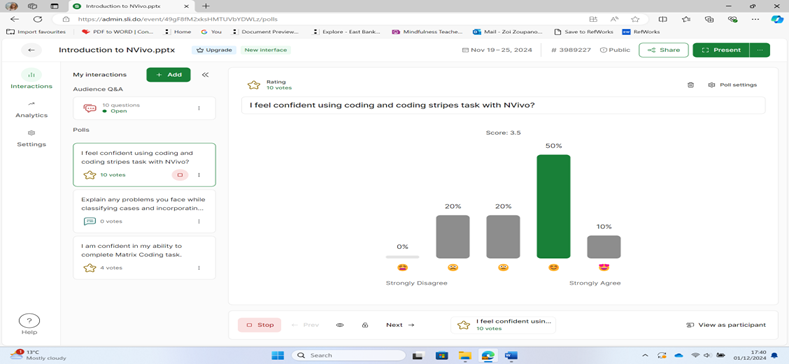The width and height of the screenshot is (789, 364).
Task: Open Poll settings gear
Action: 732,85
